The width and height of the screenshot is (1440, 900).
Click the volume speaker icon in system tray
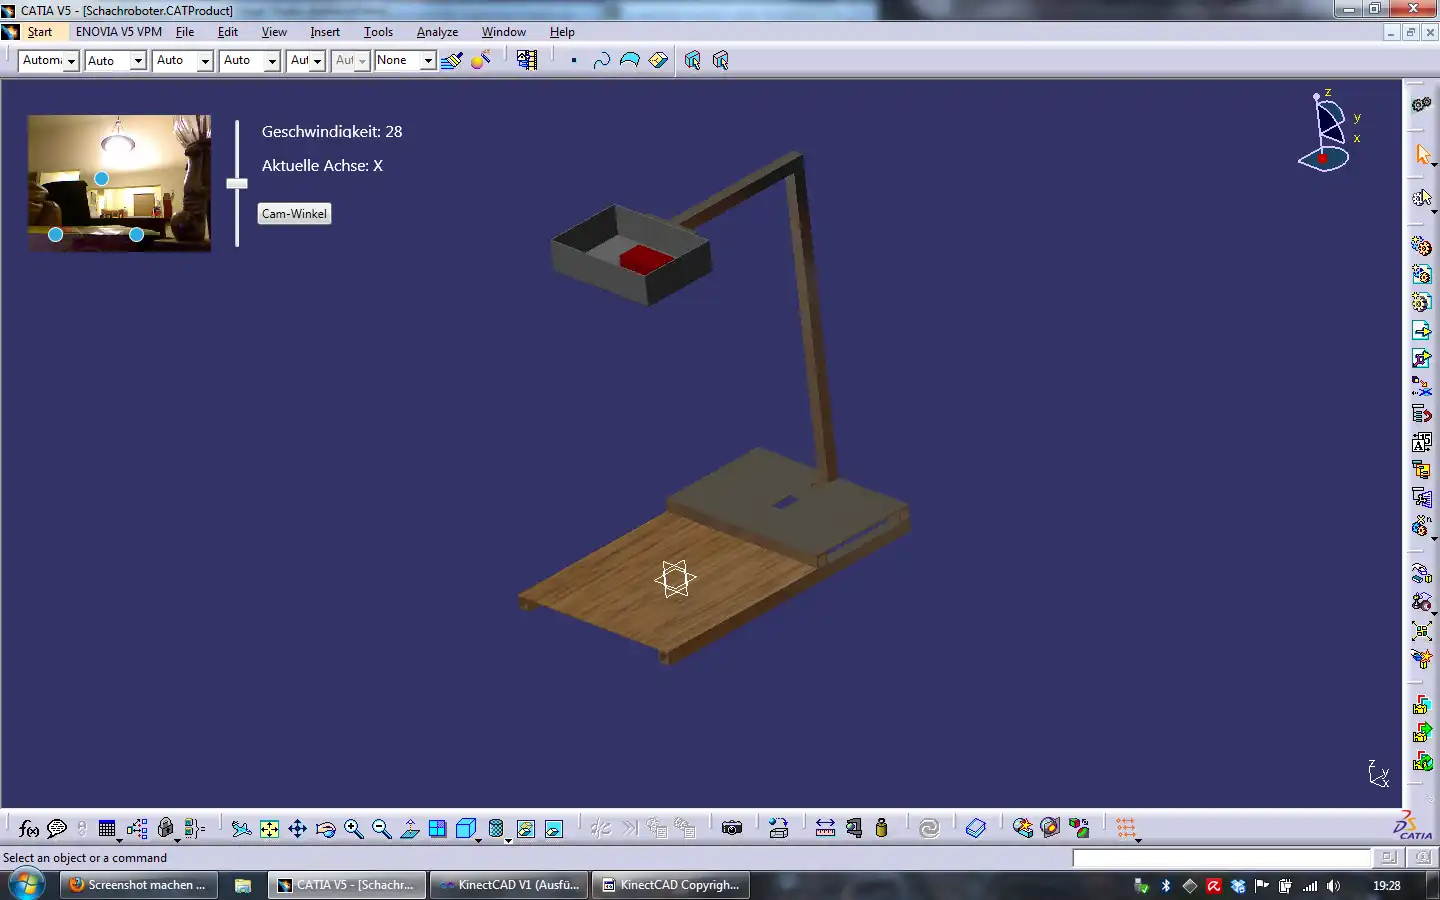click(1334, 886)
